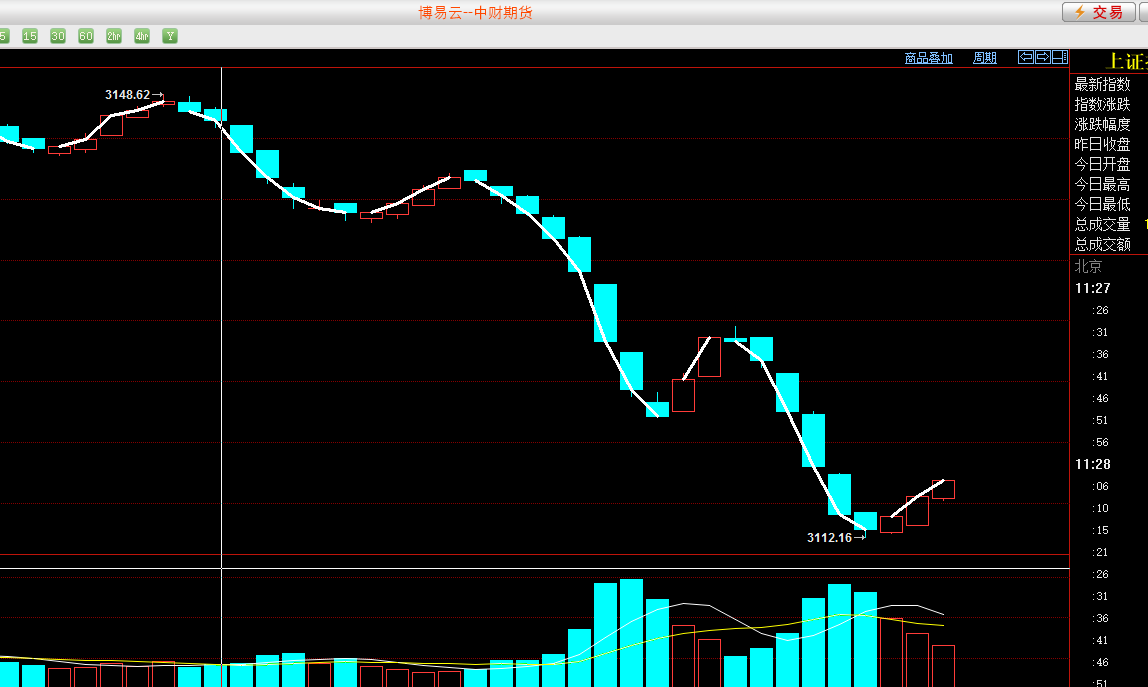
Task: Click the tallest cyan volume bar
Action: (x=631, y=632)
